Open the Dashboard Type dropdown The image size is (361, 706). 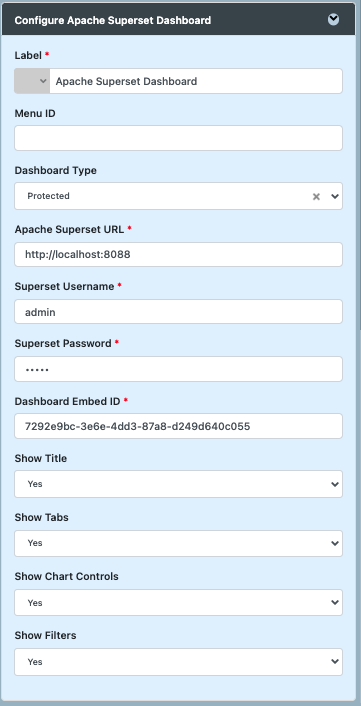[x=335, y=196]
